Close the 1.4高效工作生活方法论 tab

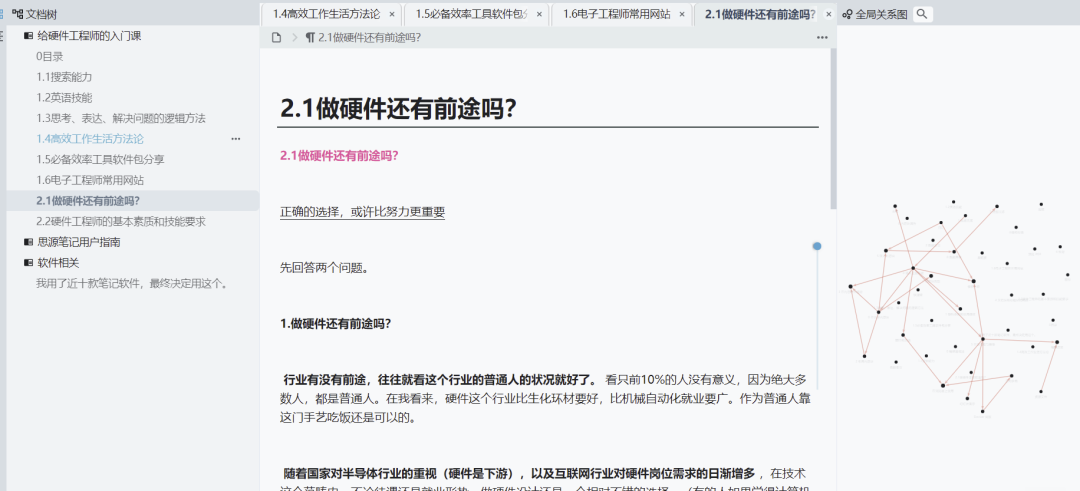click(x=392, y=14)
